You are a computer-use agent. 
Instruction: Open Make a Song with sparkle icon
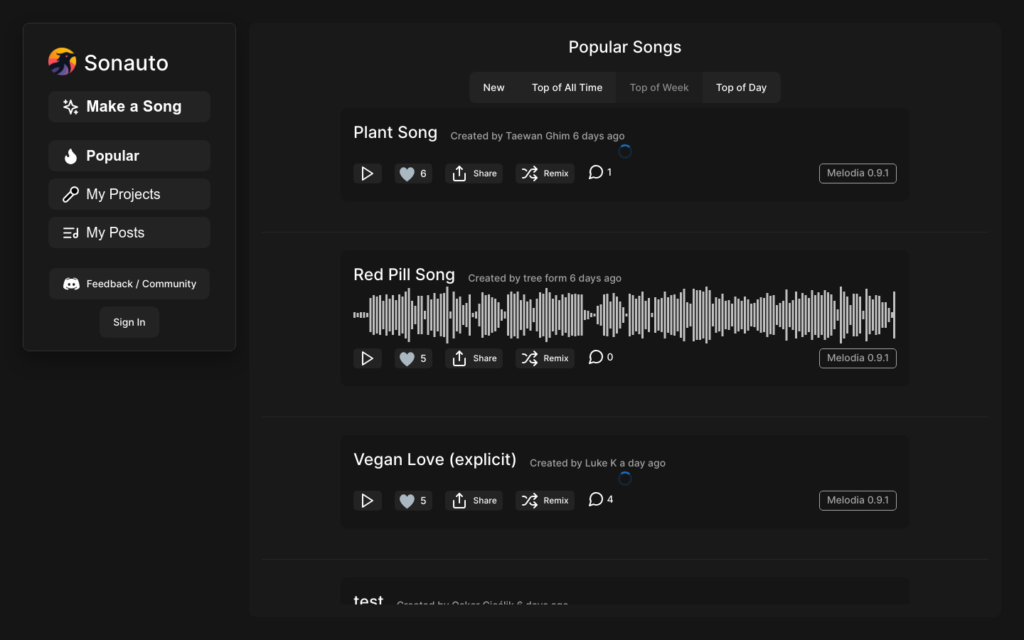pyautogui.click(x=129, y=106)
